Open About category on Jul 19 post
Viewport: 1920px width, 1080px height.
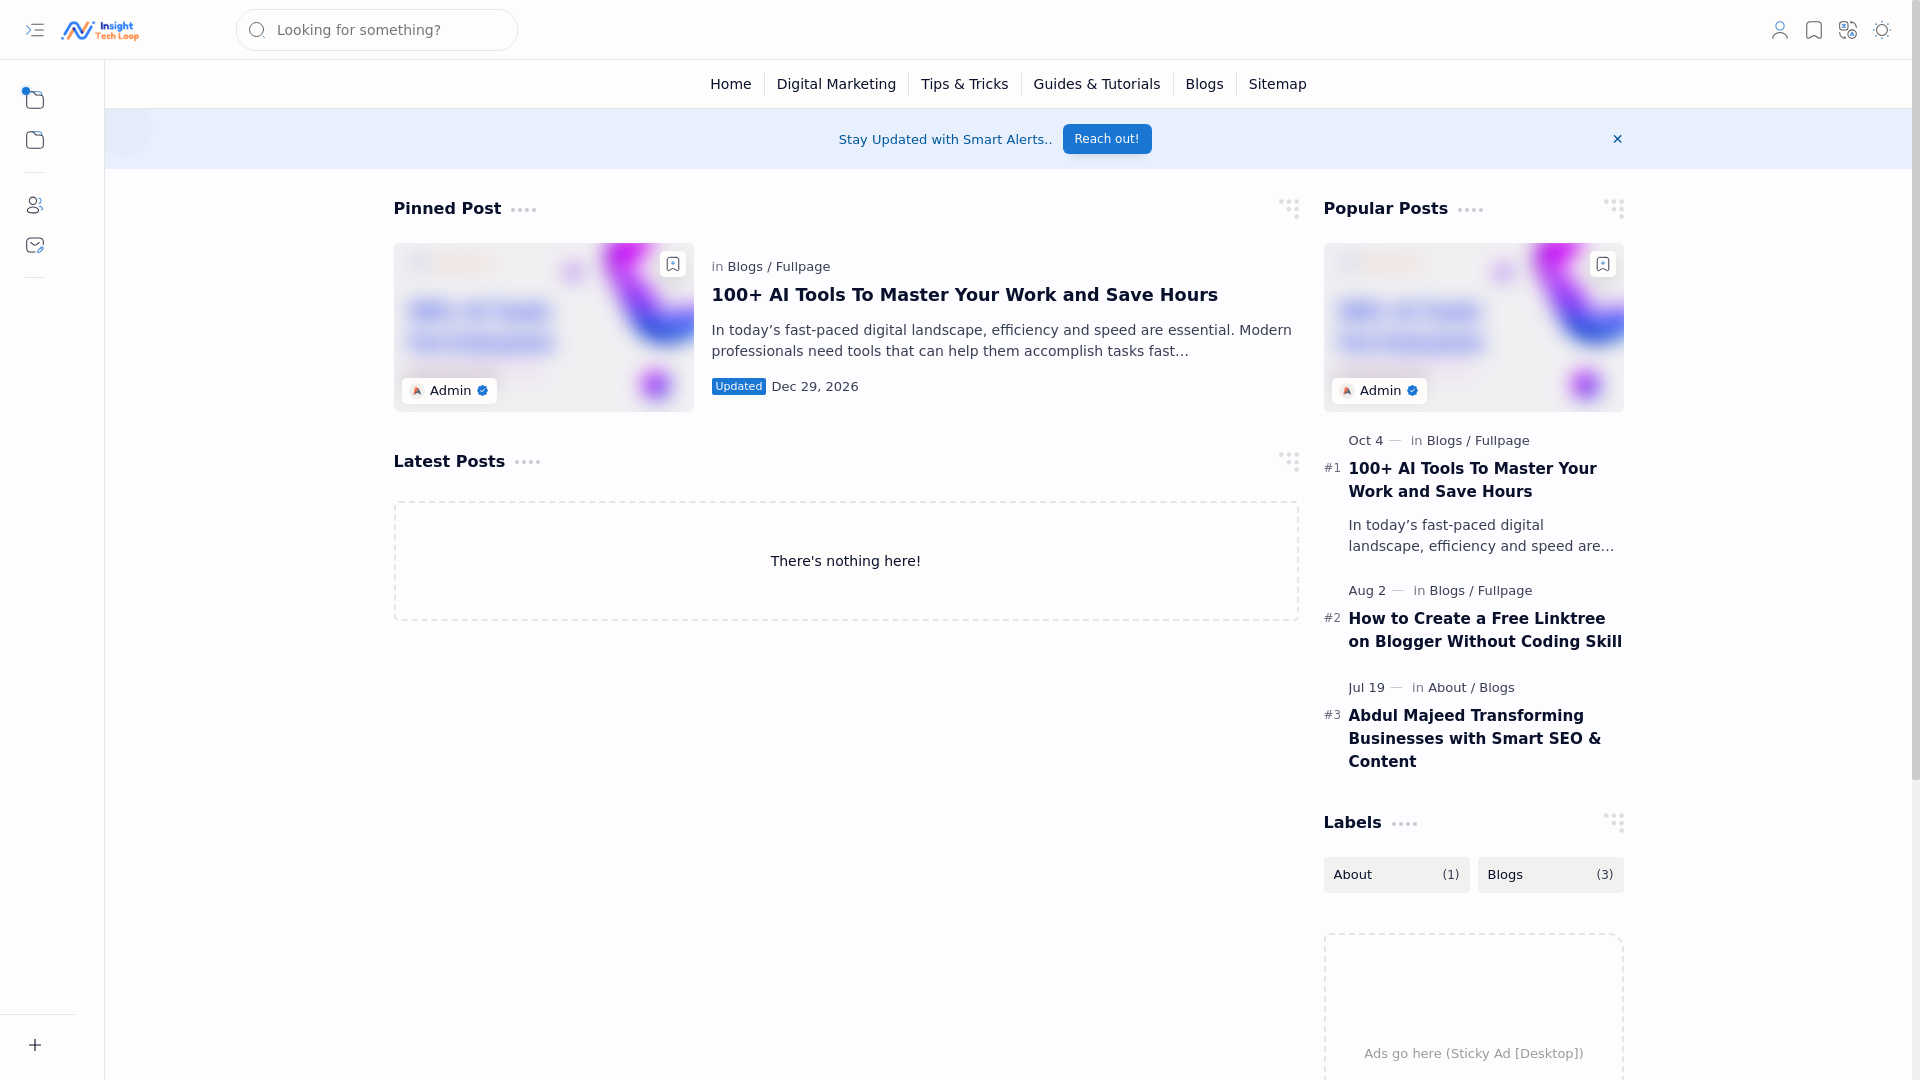1447,688
